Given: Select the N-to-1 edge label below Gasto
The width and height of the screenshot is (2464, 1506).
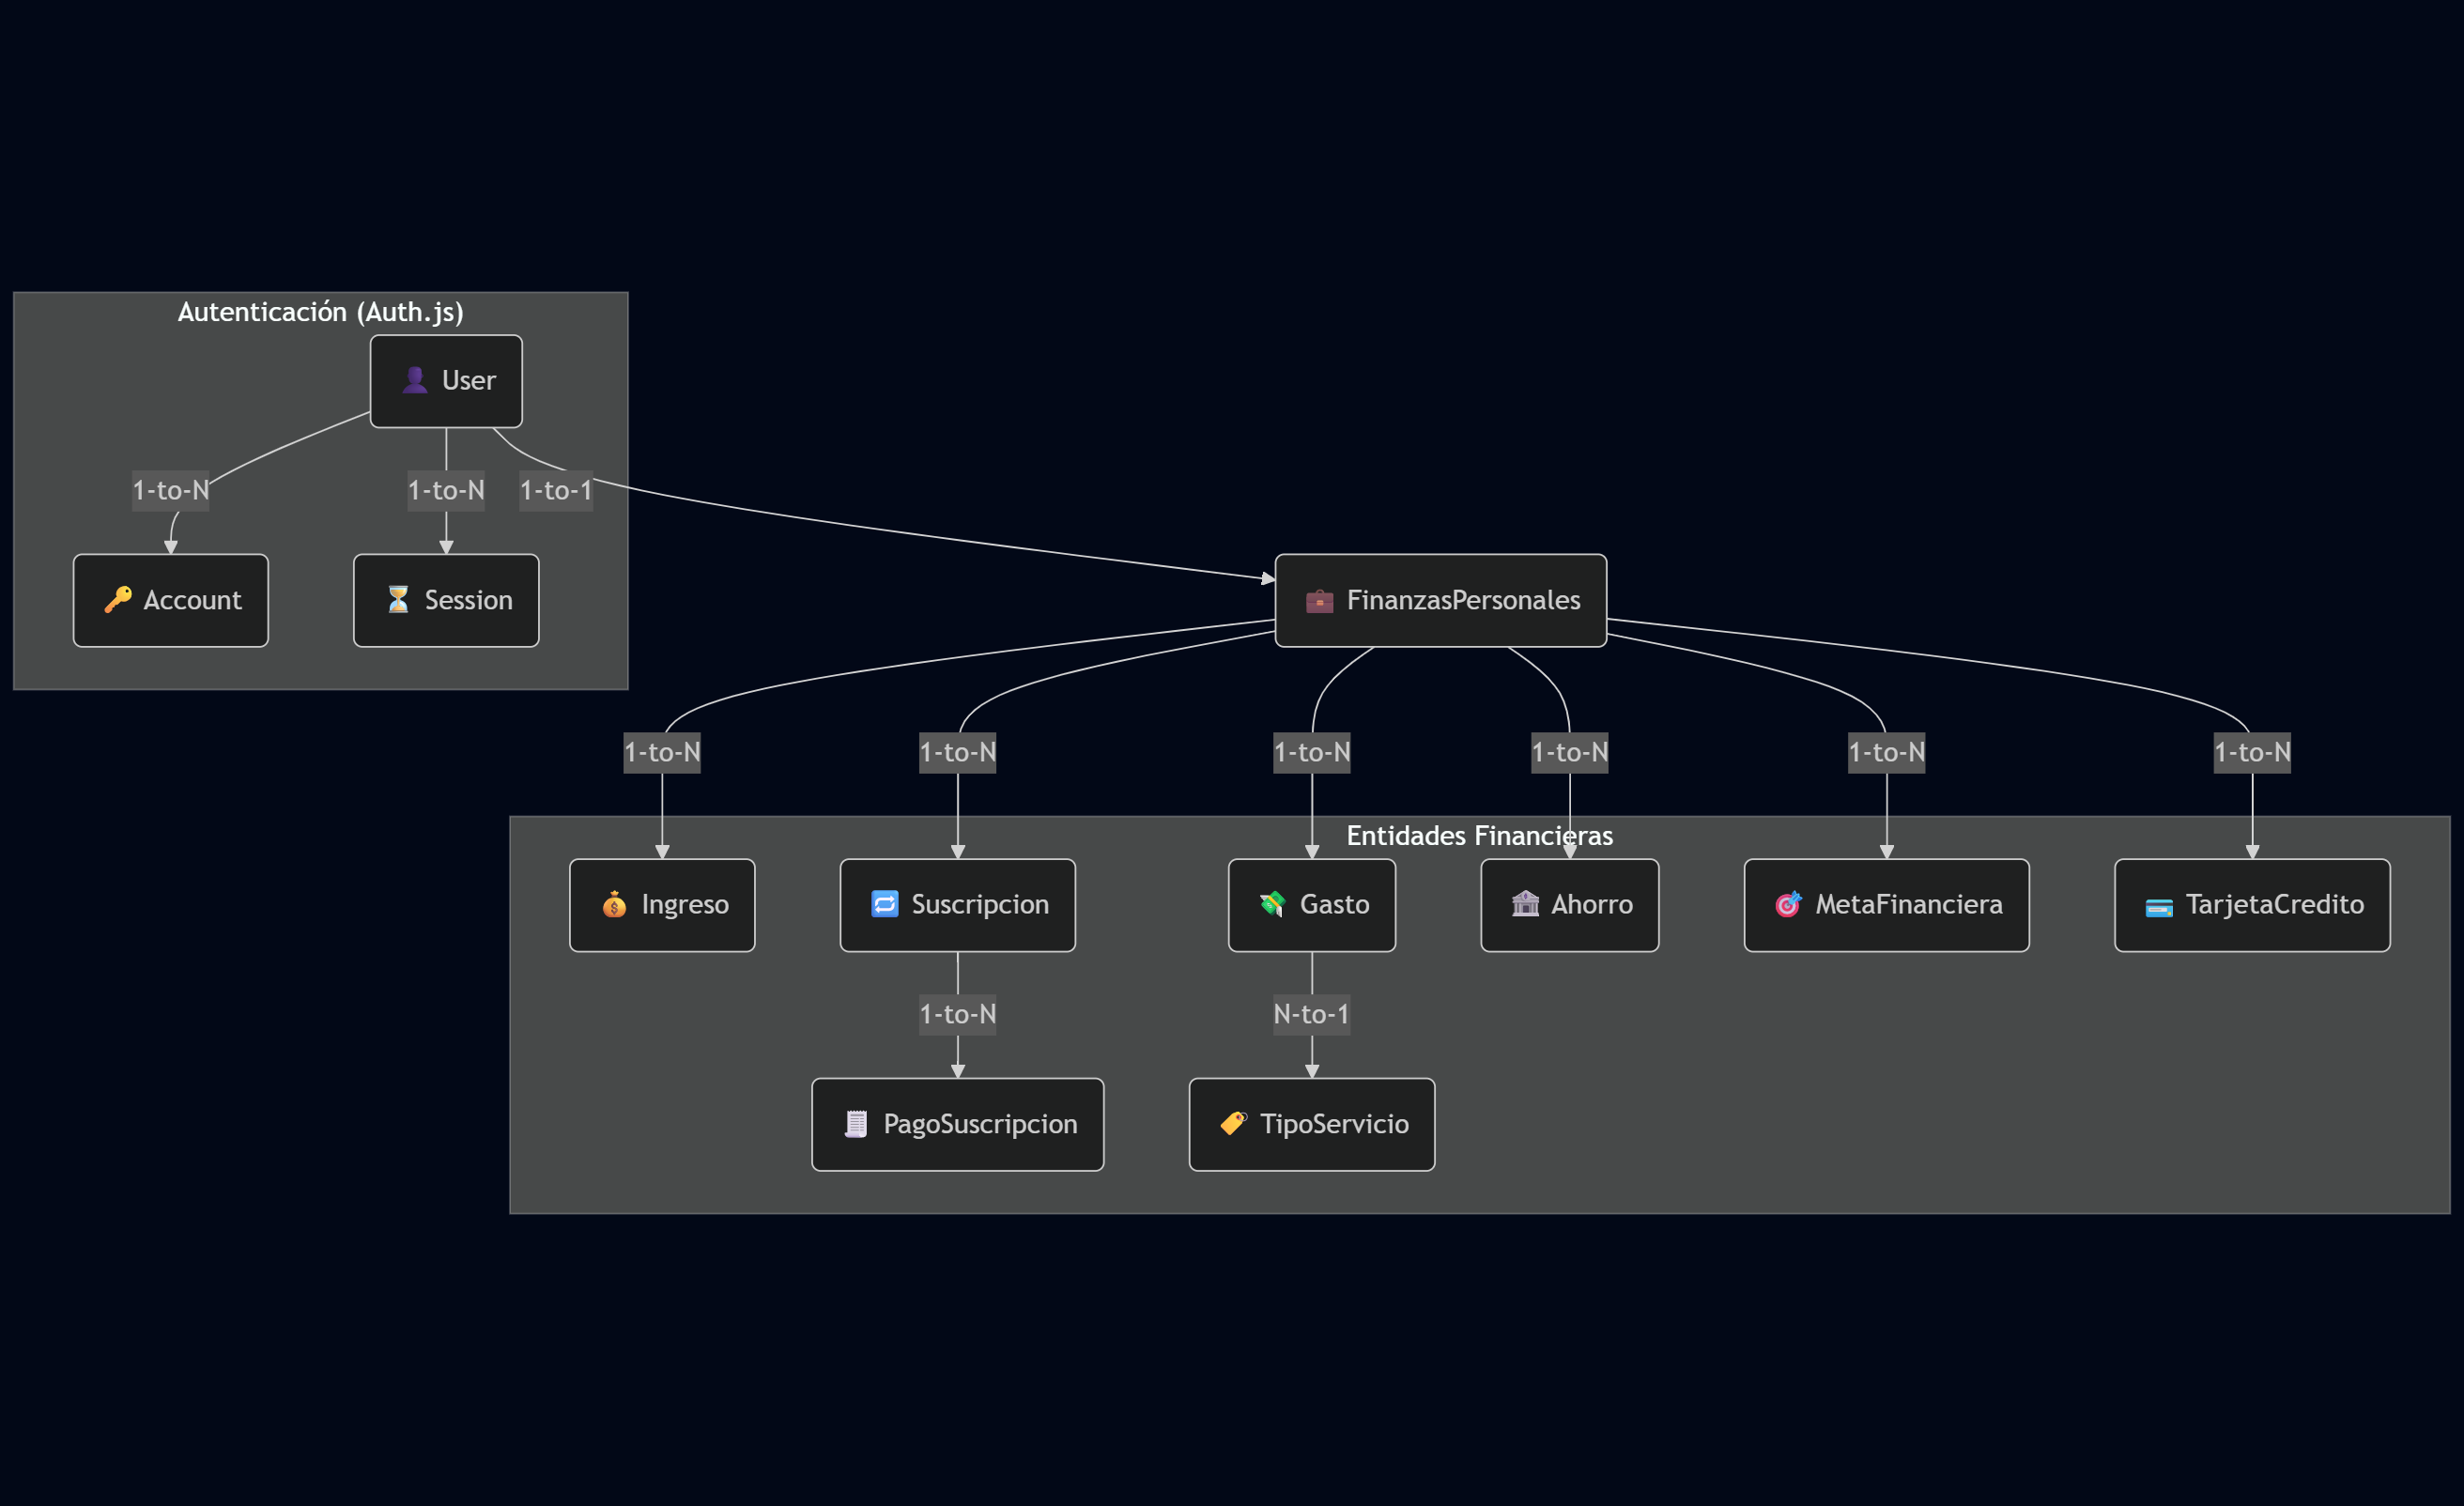Looking at the screenshot, I should tap(1311, 1014).
